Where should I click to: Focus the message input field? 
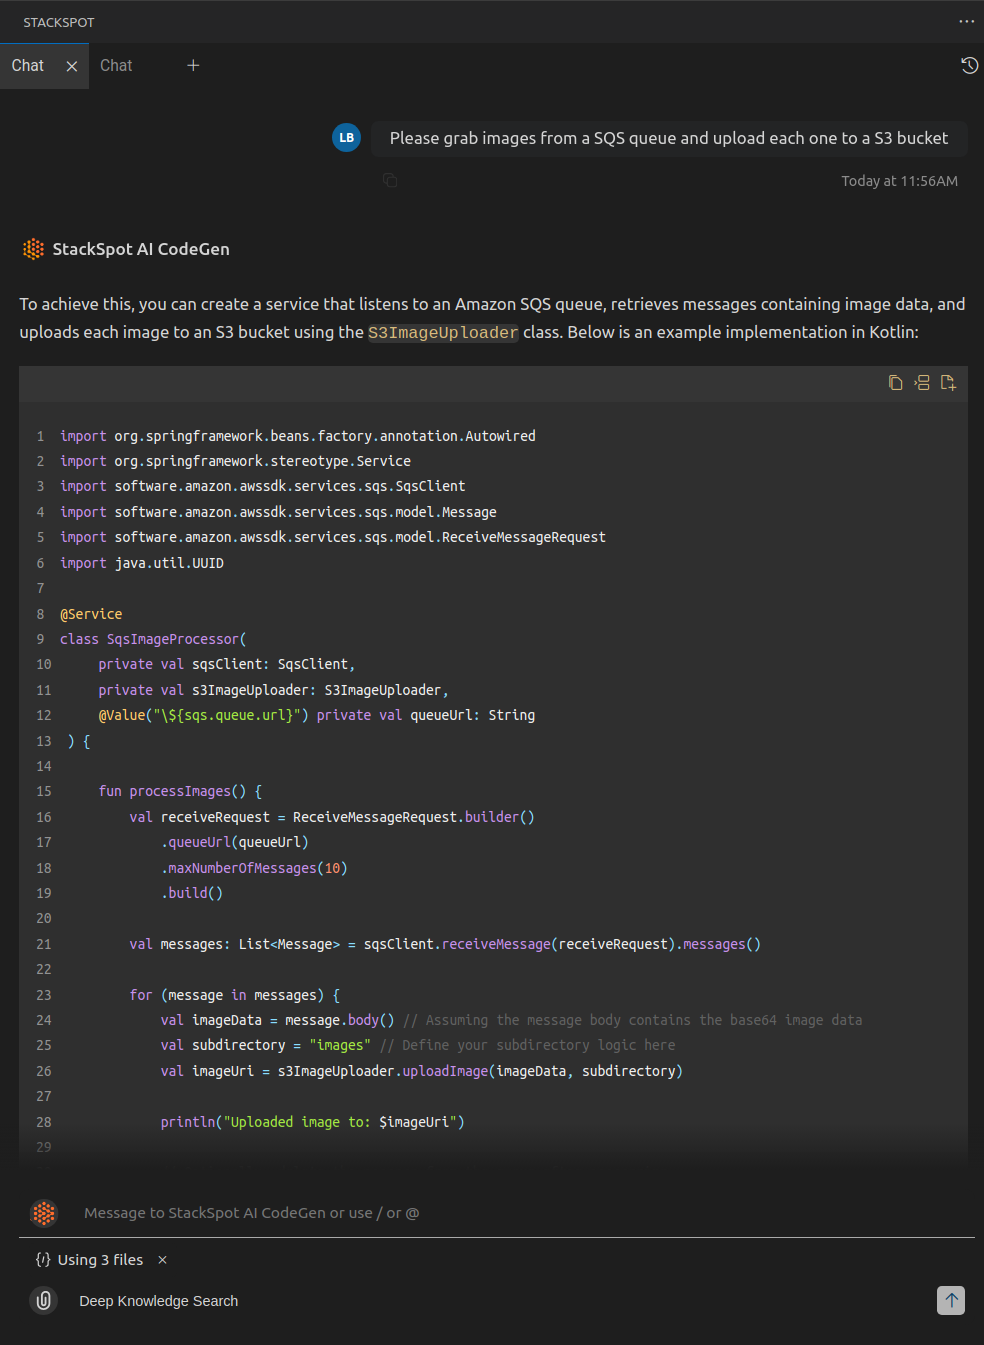500,1213
